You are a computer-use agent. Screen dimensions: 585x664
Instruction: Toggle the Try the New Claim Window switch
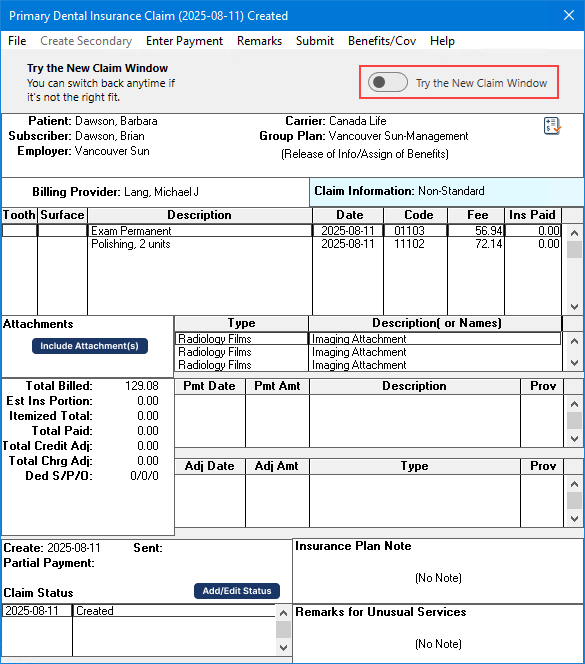tap(388, 82)
